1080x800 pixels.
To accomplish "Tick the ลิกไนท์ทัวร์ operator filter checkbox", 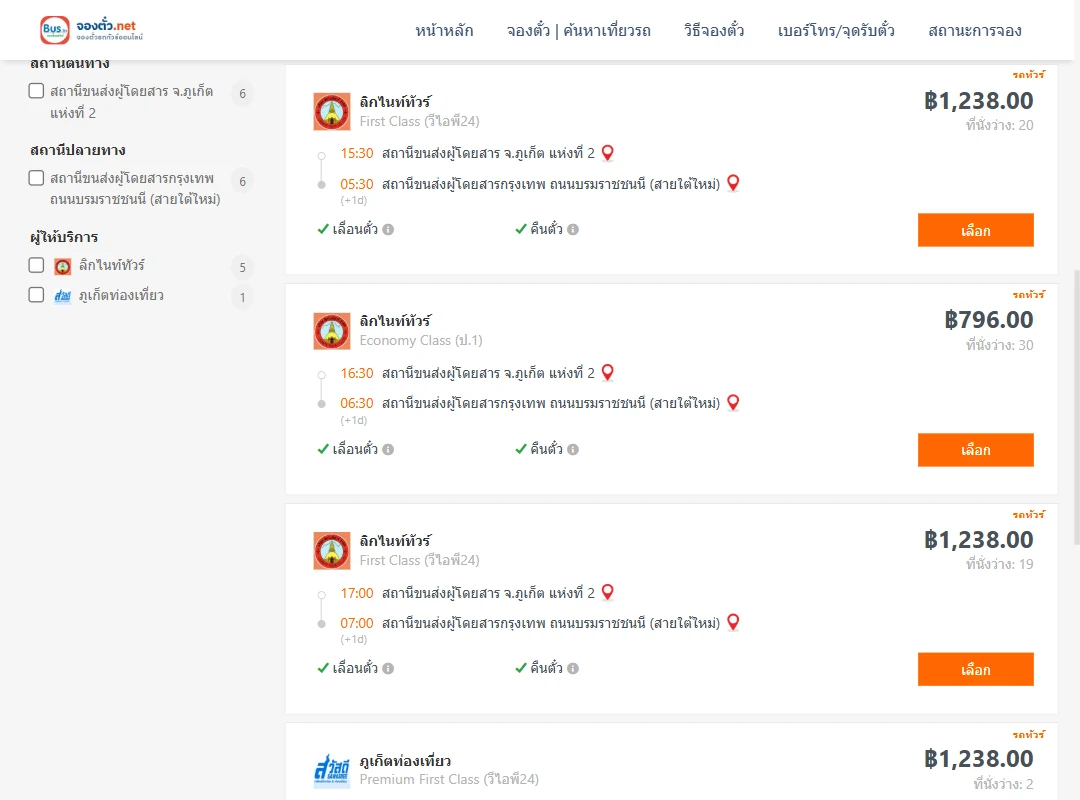I will coord(37,265).
